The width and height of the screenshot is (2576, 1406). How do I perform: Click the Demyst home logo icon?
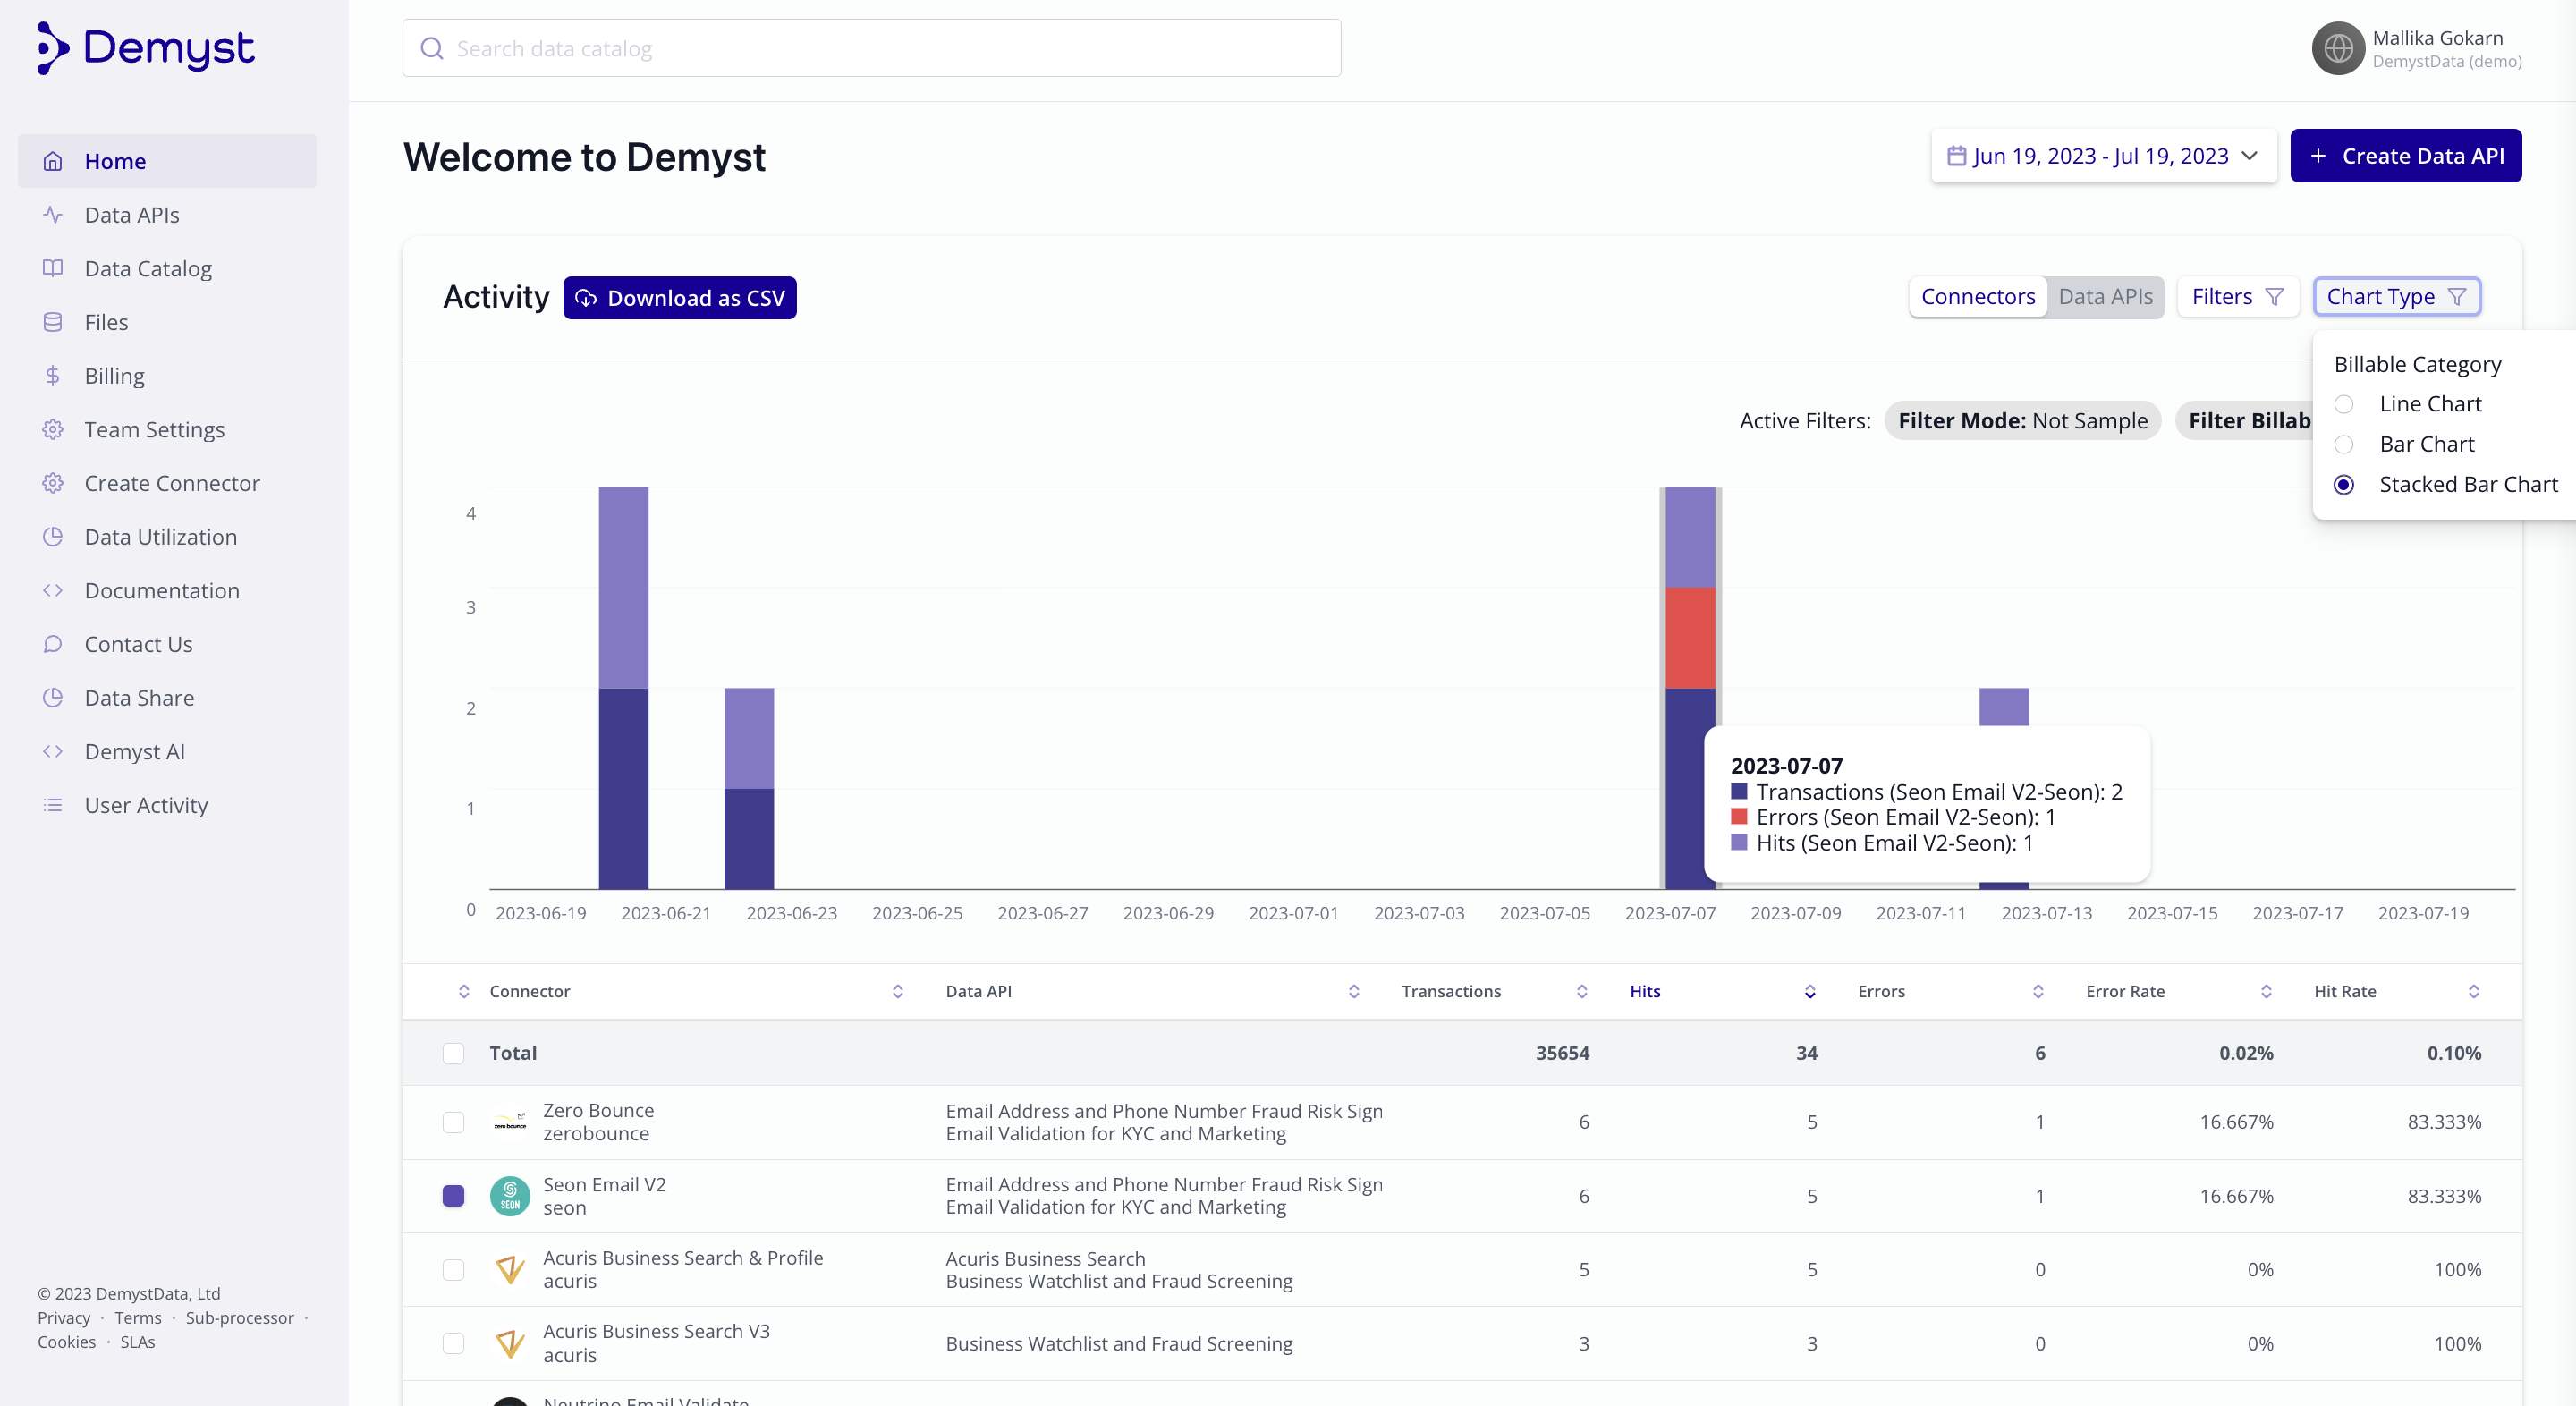tap(47, 47)
